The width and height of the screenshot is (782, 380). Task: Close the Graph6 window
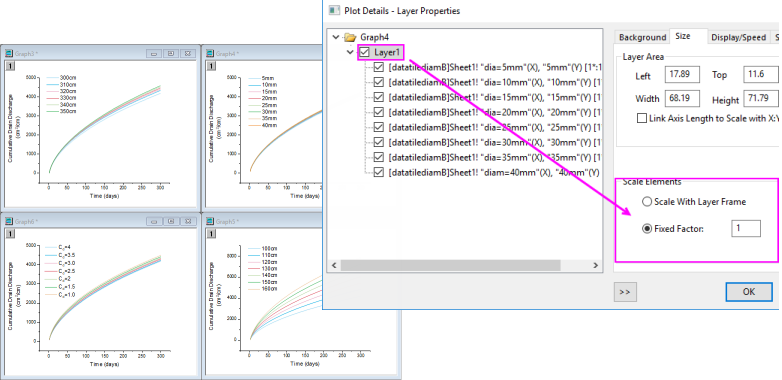tap(187, 221)
